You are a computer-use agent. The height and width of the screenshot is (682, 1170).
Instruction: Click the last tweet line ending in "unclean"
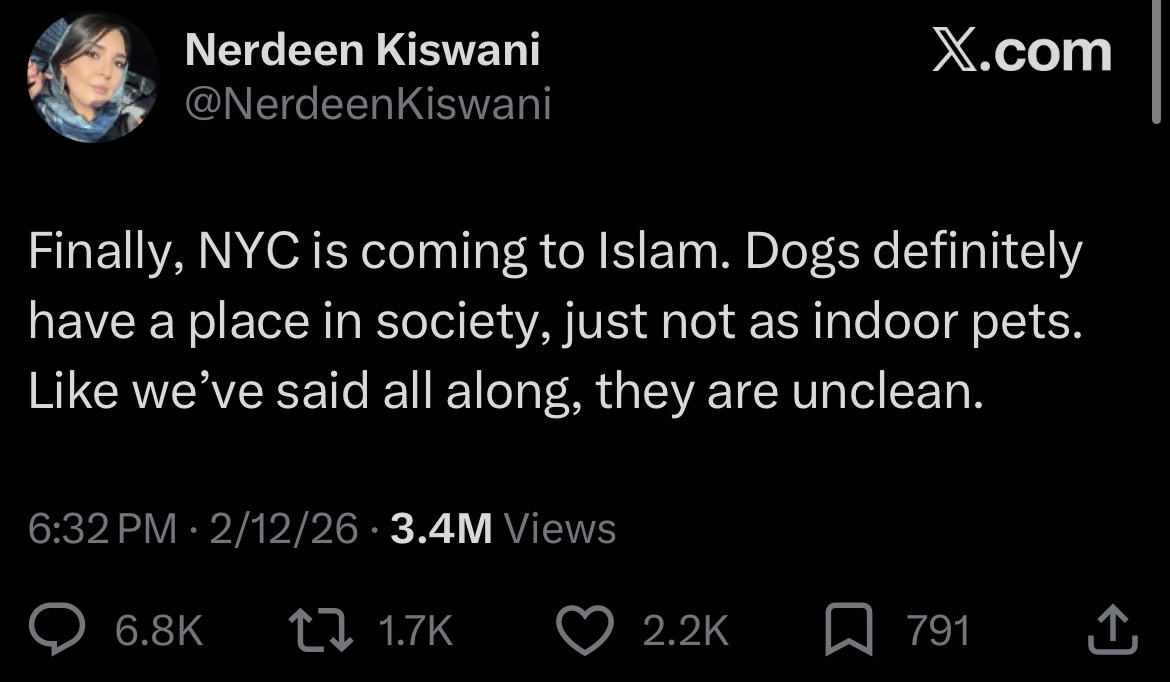click(505, 395)
